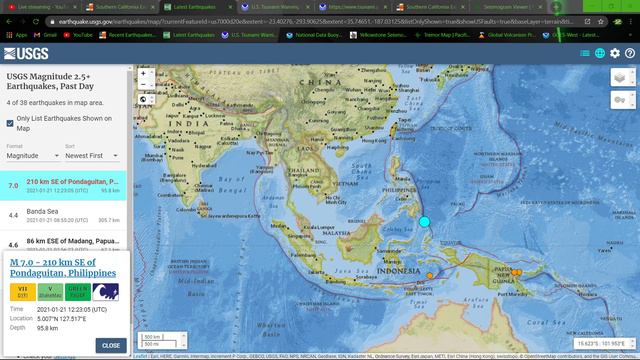Zoom in the map with plus button
The image size is (640, 360).
tap(143, 73)
